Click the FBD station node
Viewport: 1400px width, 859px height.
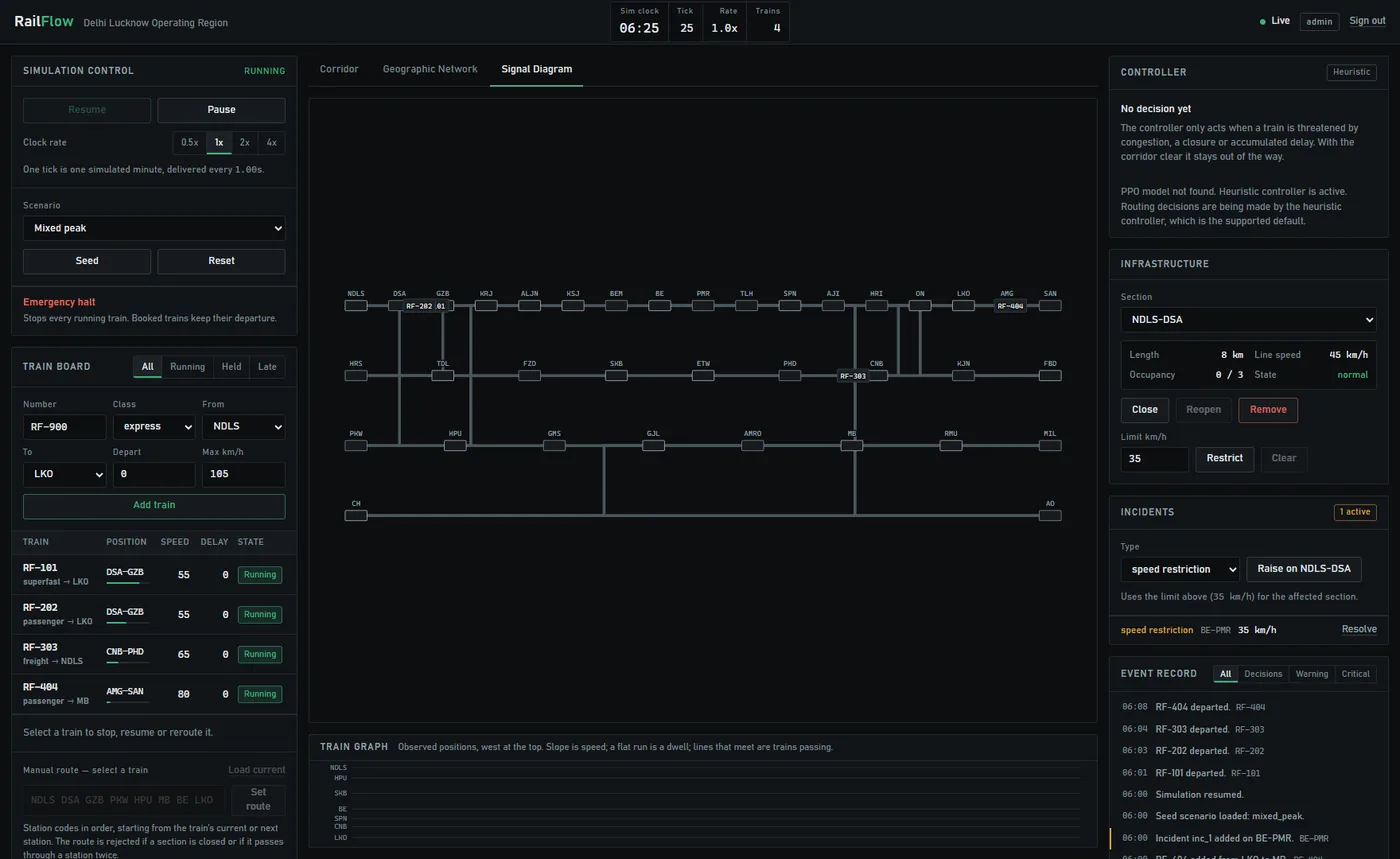(x=1050, y=376)
